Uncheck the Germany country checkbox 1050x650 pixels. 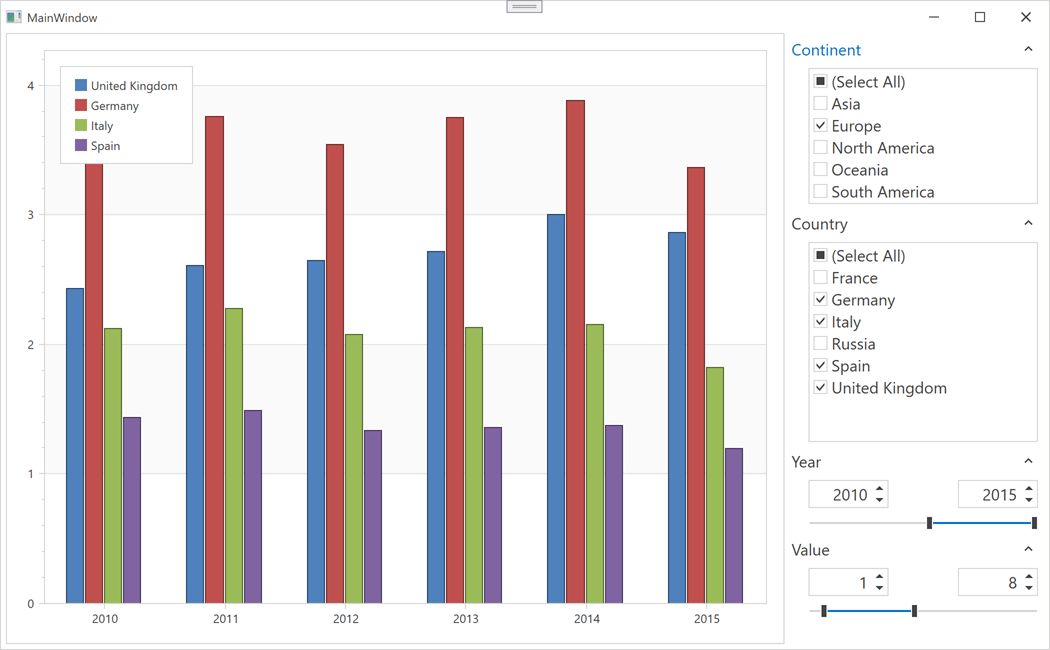tap(820, 299)
